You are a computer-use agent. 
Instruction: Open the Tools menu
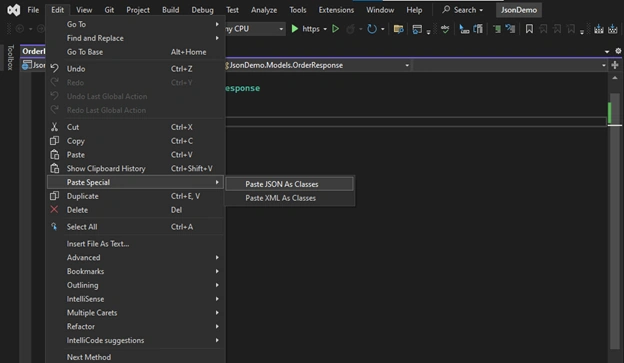click(298, 10)
